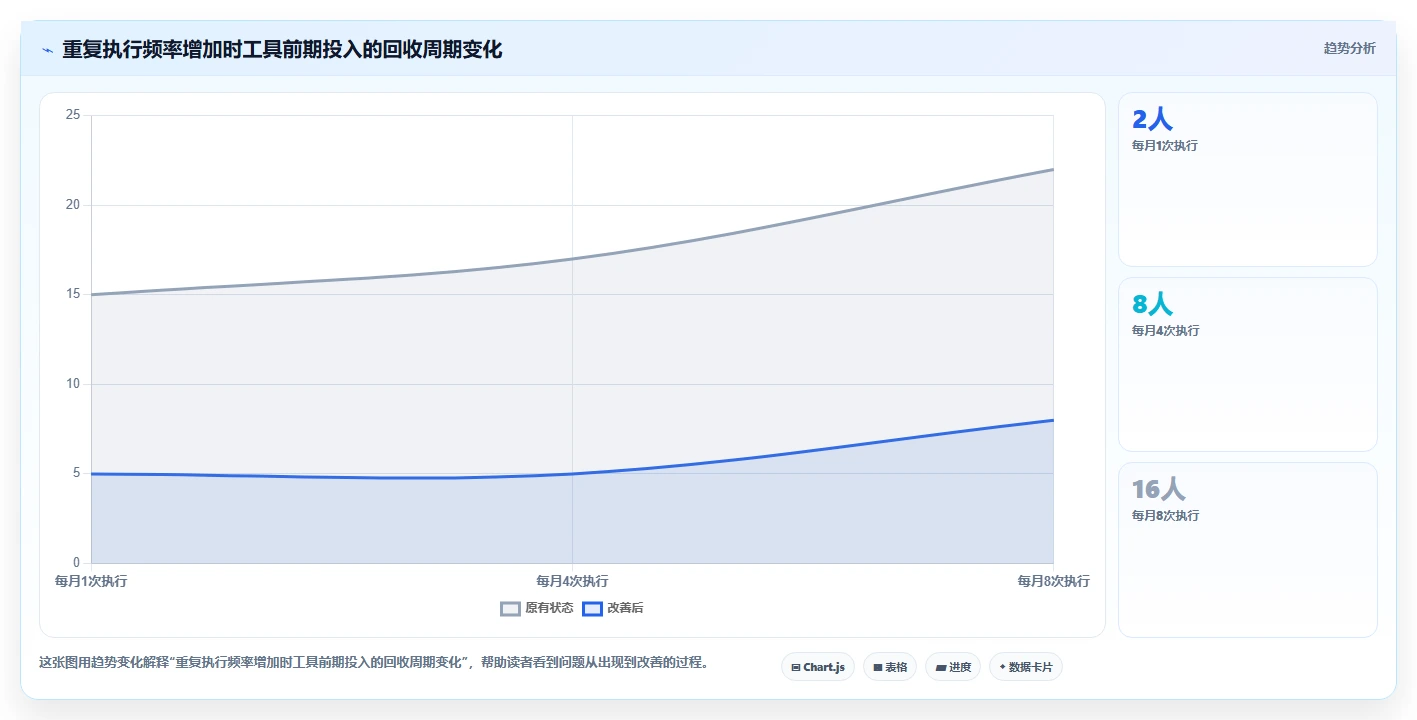Viewport: 1417px width, 720px height.
Task: Select the 数据卡片 tag
Action: point(1026,667)
